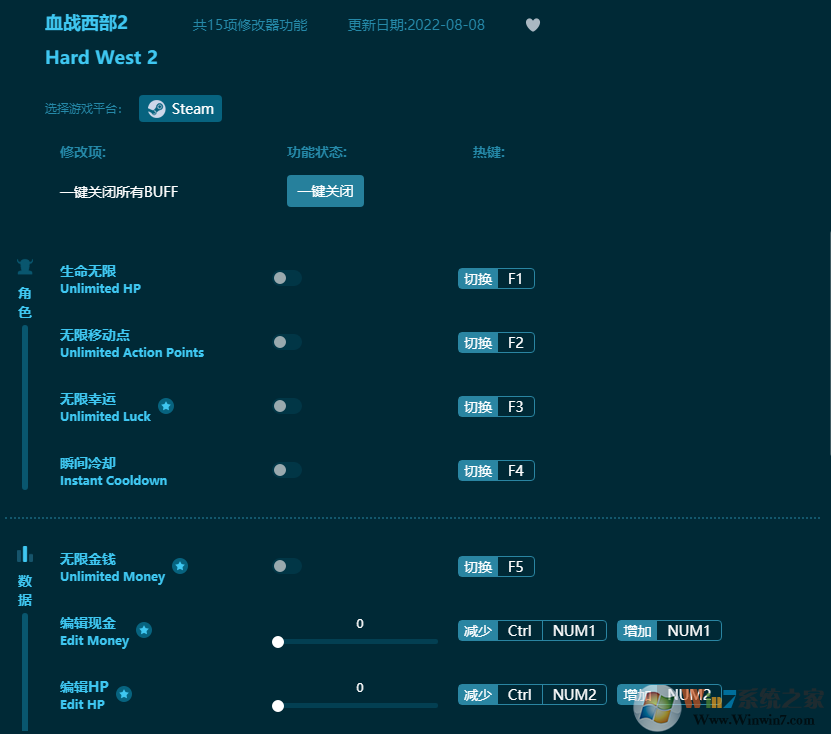Click the star badge beside Unlimited Money
This screenshot has width=831, height=734.
click(x=180, y=566)
